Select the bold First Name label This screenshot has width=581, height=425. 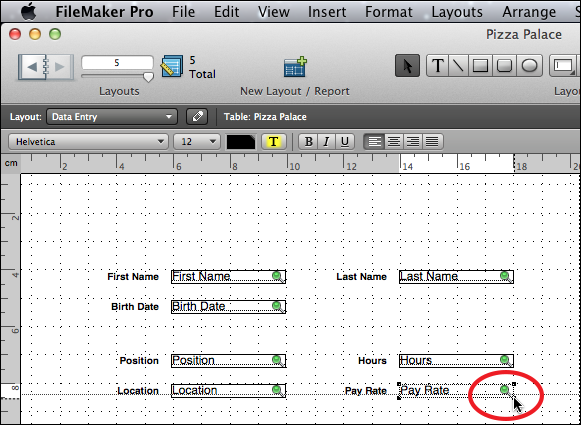click(133, 277)
